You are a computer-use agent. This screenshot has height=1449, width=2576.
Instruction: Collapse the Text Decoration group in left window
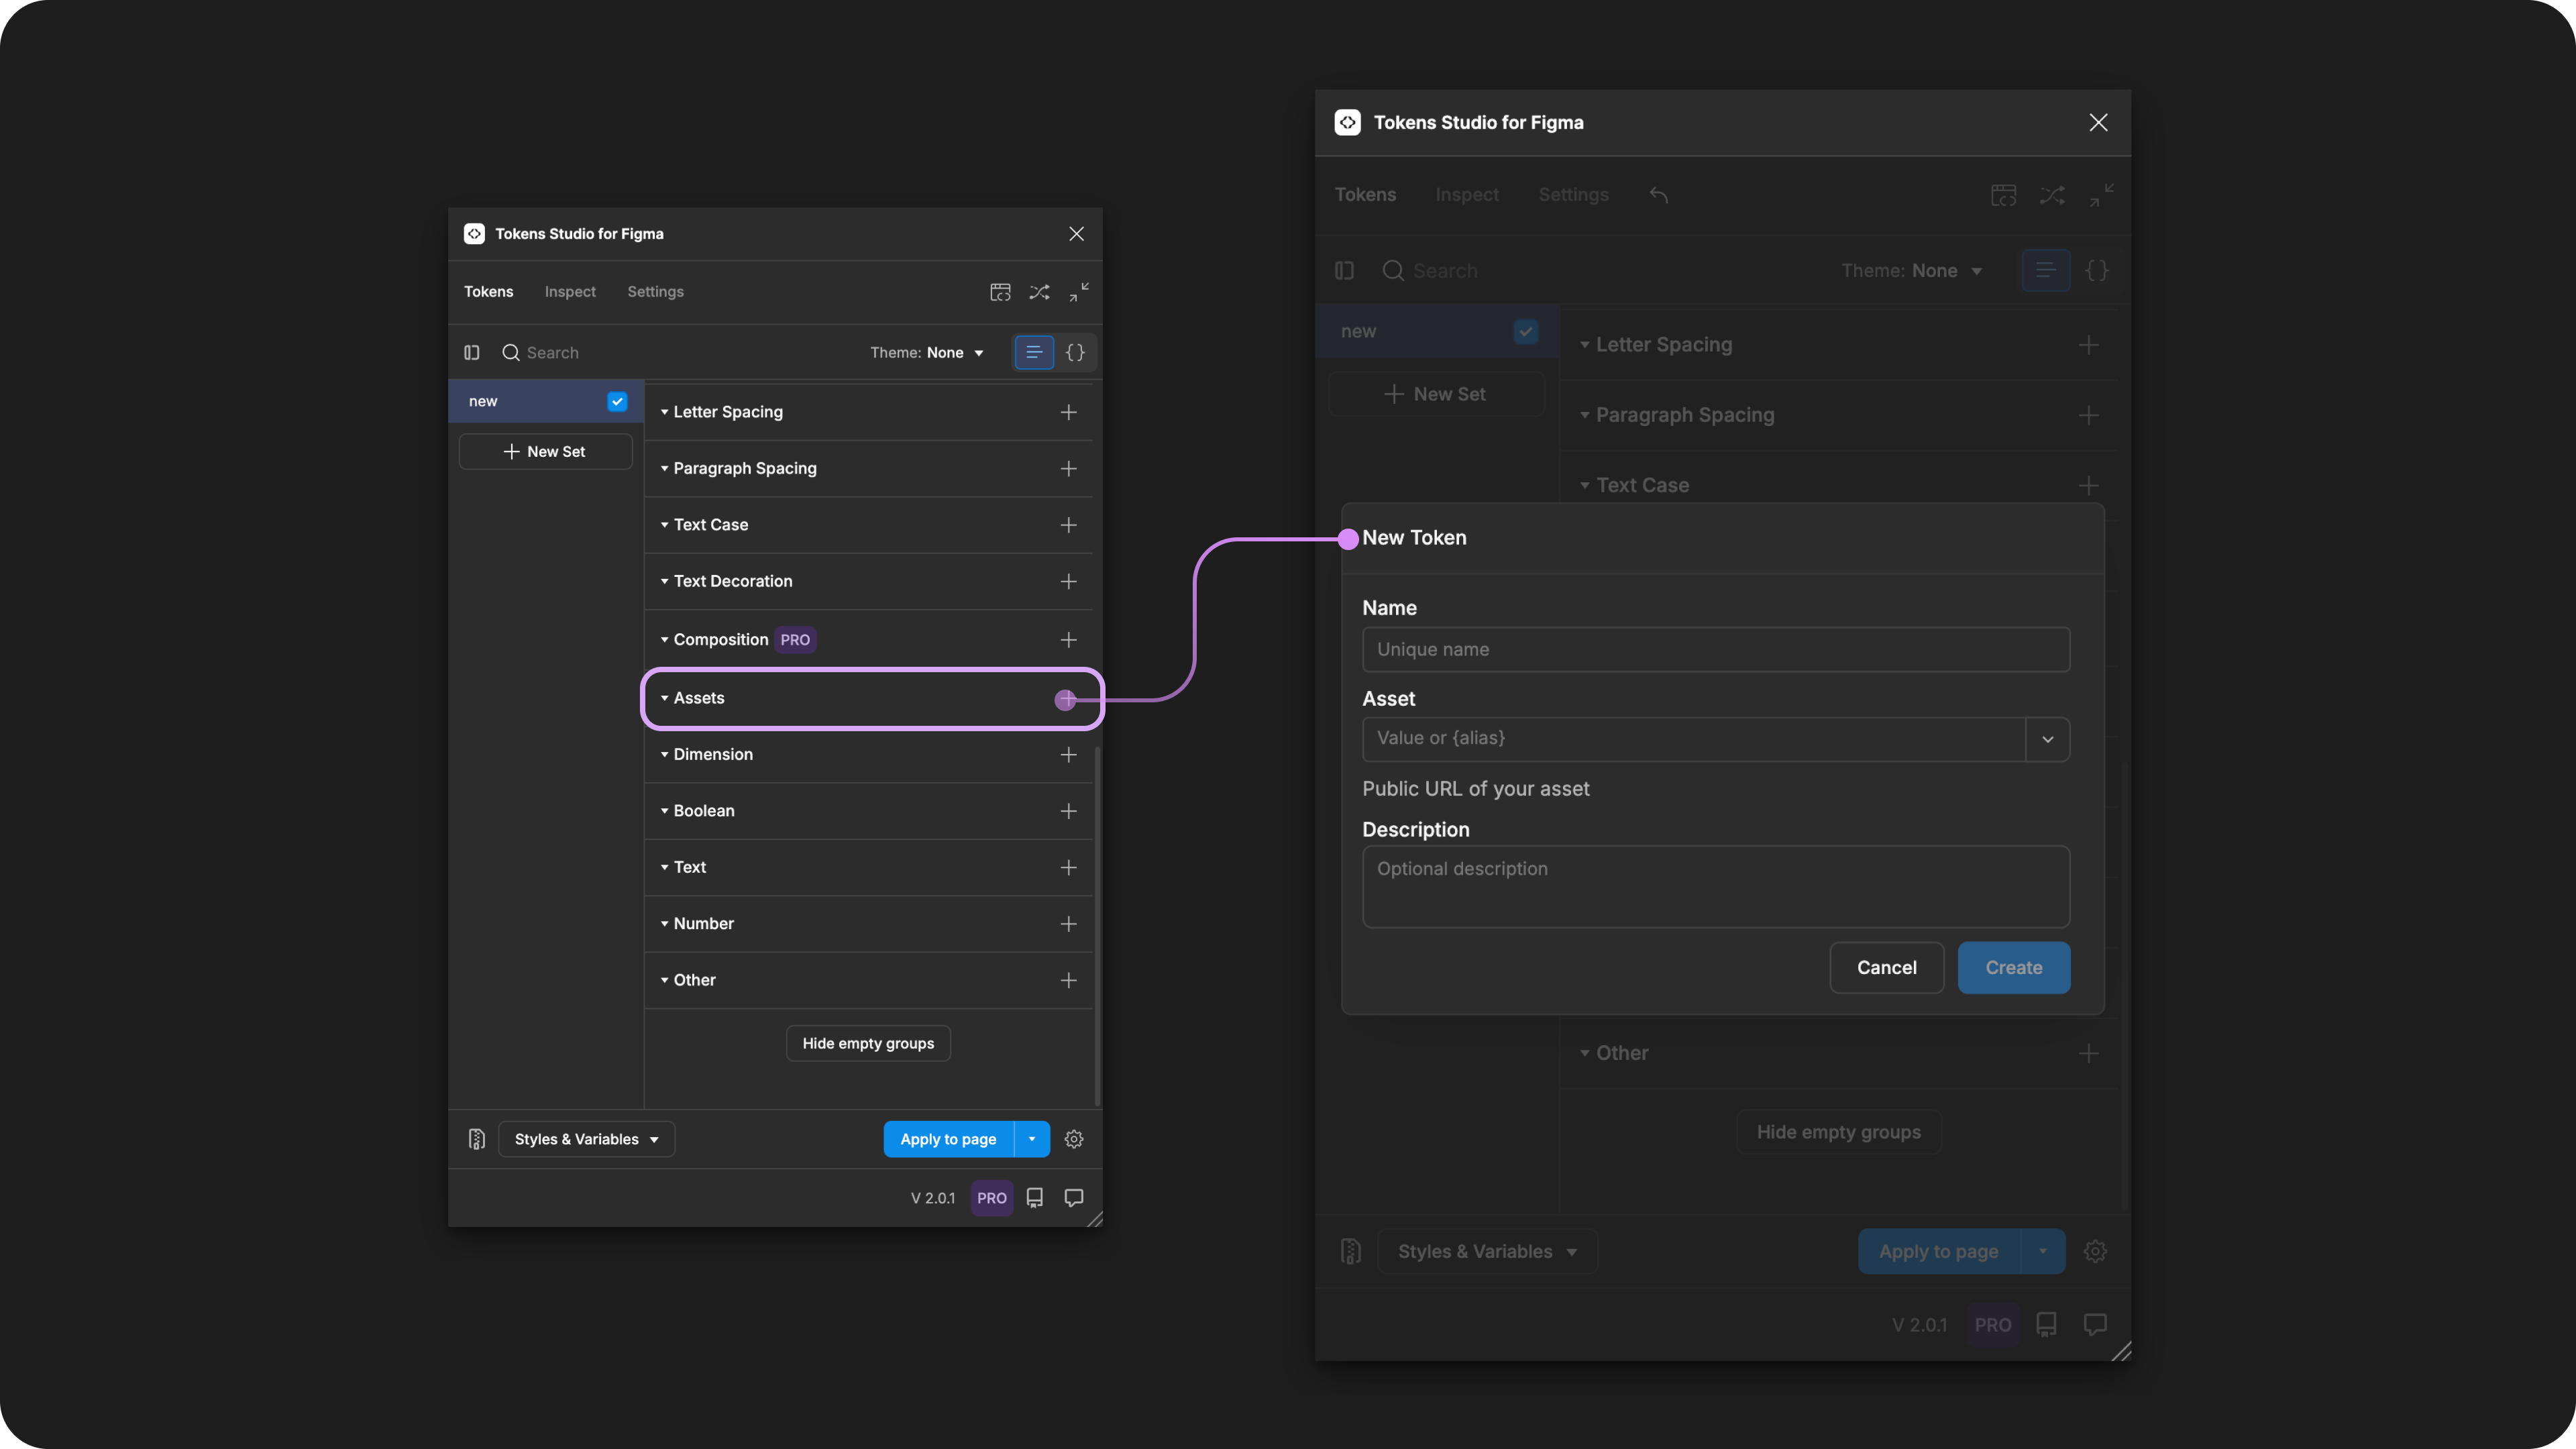(664, 581)
